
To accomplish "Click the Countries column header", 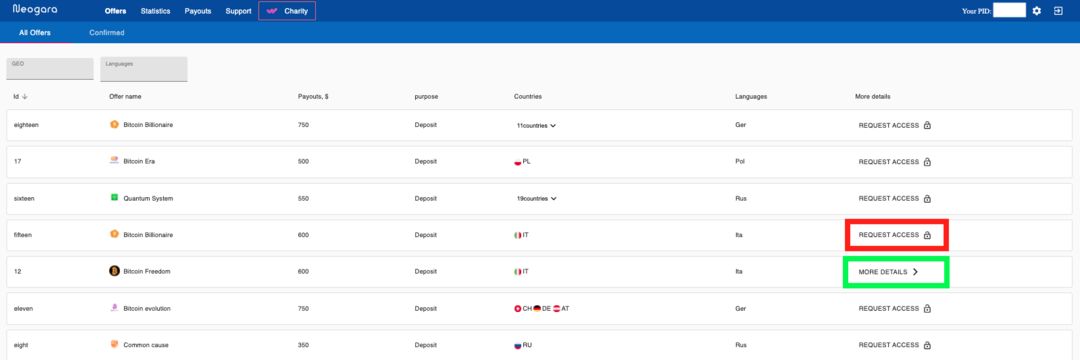I will pyautogui.click(x=528, y=96).
